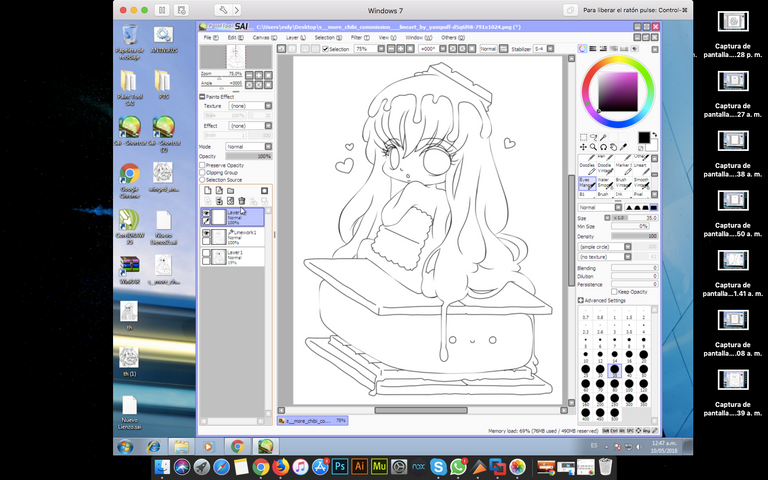Open the Edit menu
Image resolution: width=768 pixels, height=480 pixels.
(236, 38)
